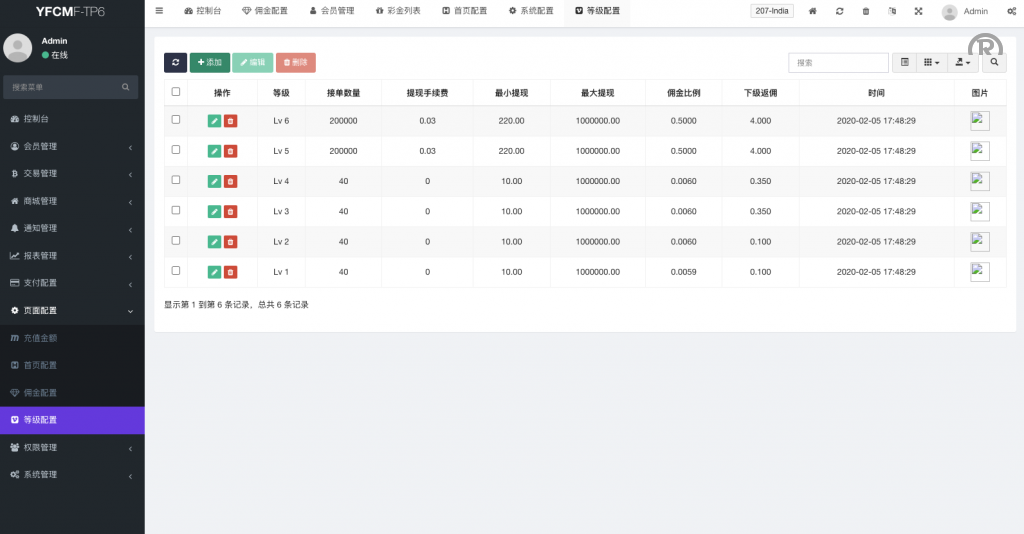Click the 207-India label button
This screenshot has height=534, width=1024.
tap(772, 11)
